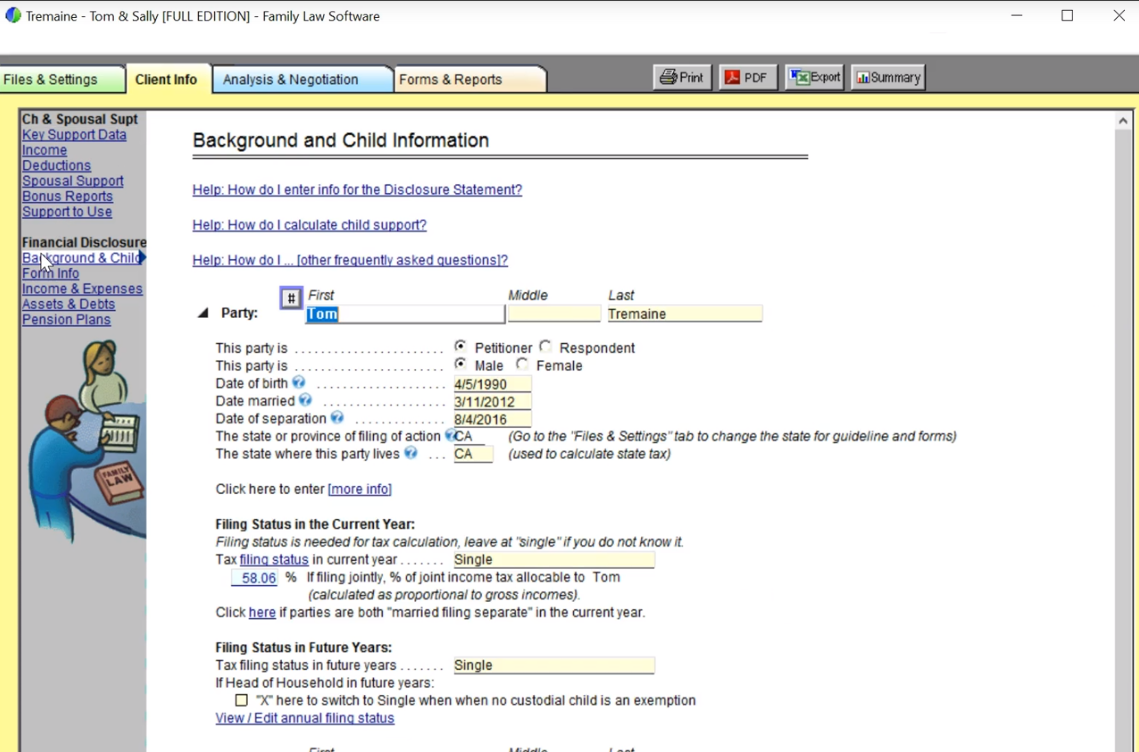Click the Last name field containing Tremaine
Viewport: 1139px width, 752px height.
[684, 314]
